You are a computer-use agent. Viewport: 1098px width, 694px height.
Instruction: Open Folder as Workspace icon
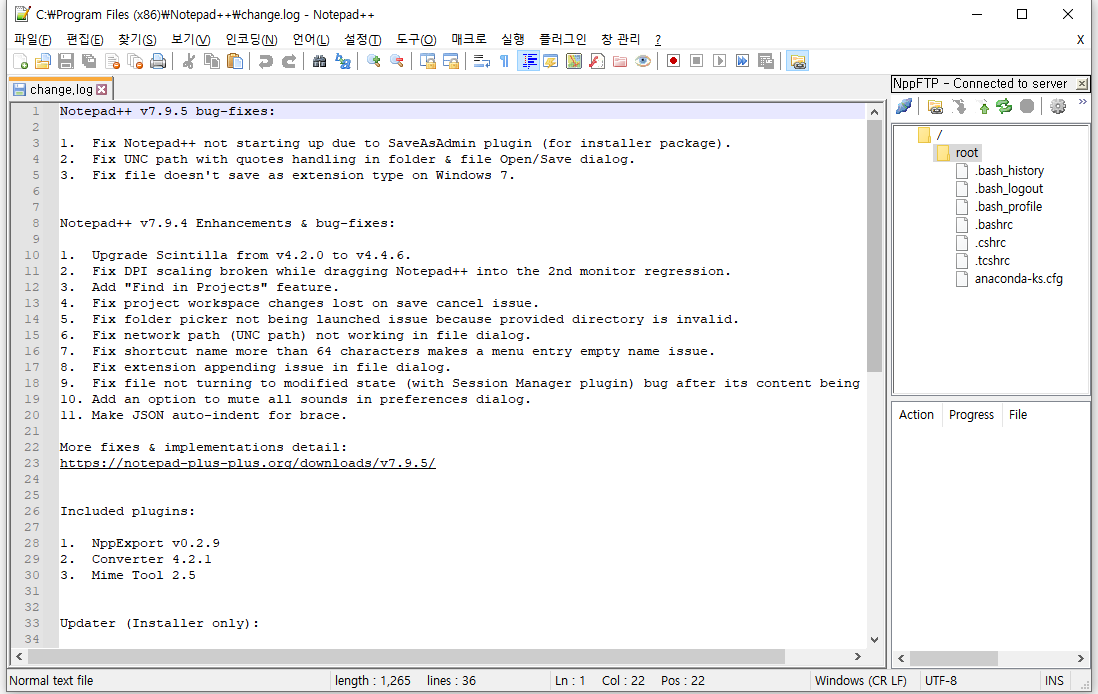point(620,62)
